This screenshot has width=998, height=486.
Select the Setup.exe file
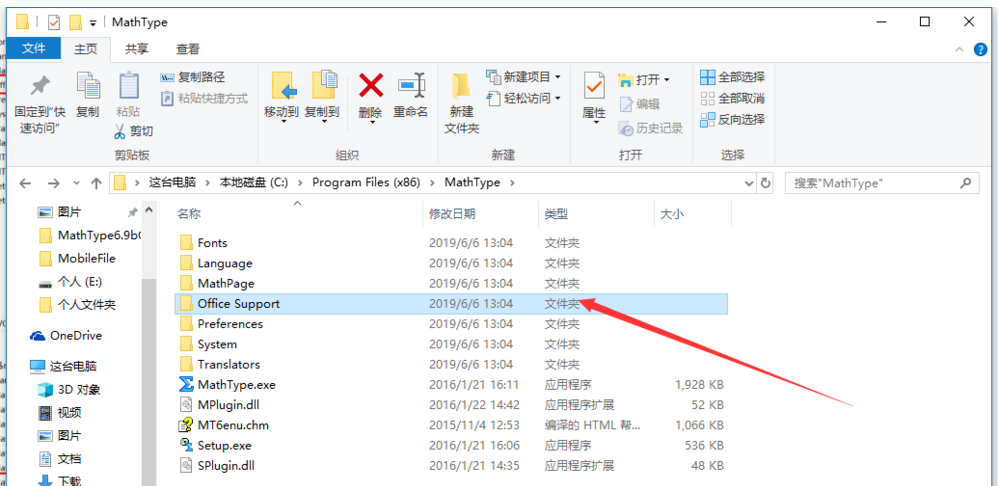tap(451, 445)
